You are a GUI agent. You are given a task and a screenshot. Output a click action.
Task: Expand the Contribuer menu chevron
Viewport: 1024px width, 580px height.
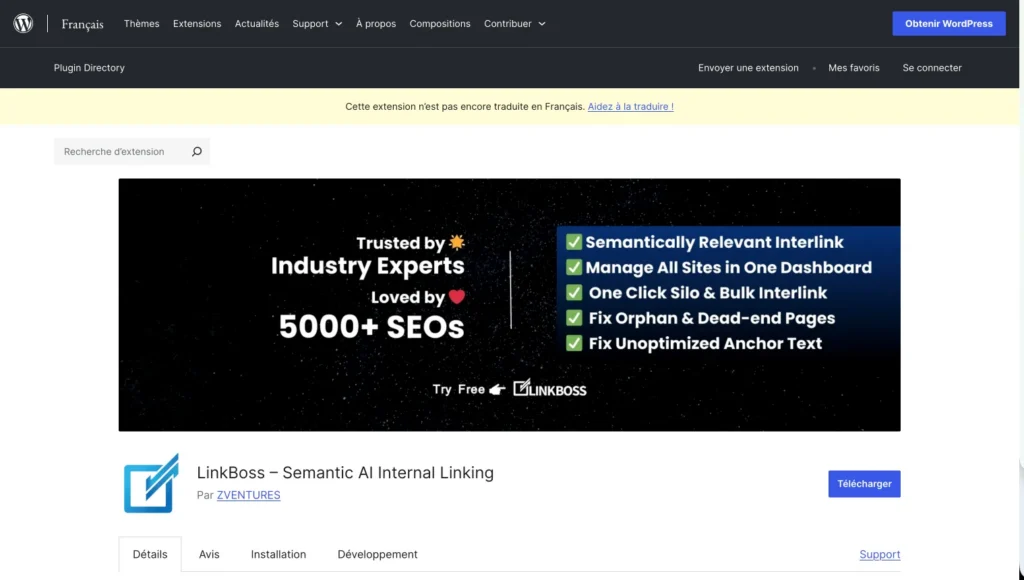542,24
